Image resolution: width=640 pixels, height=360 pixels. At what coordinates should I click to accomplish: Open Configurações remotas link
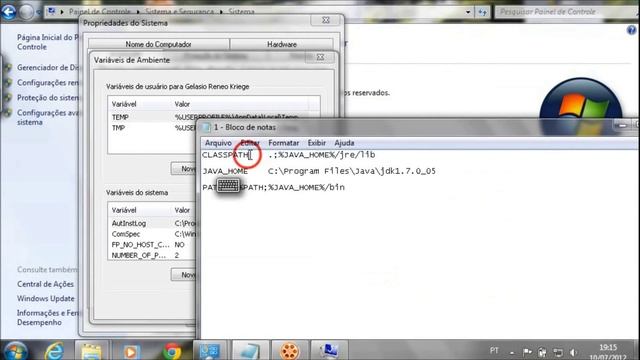pos(47,82)
